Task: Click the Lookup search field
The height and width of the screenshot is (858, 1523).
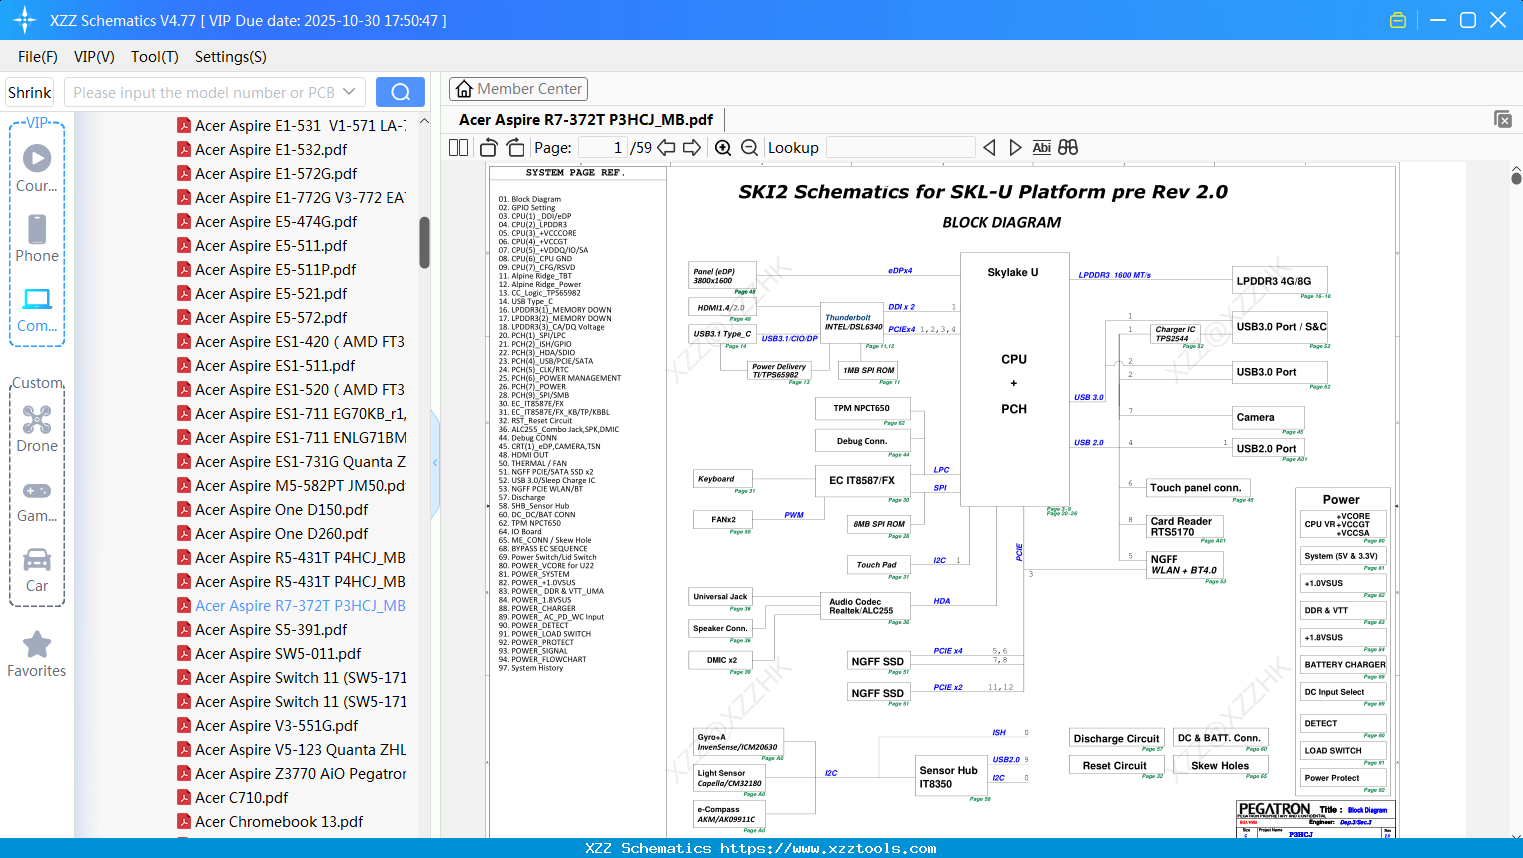Action: click(900, 148)
